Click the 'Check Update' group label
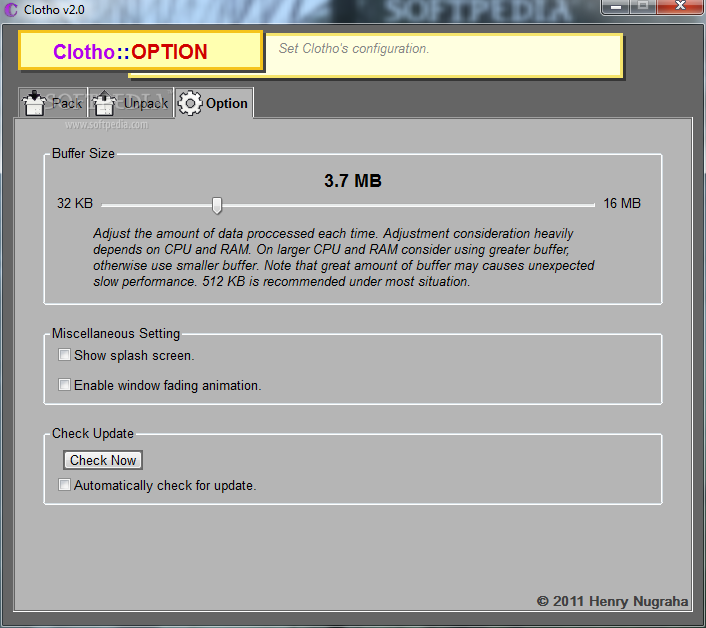This screenshot has height=628, width=706. 93,433
